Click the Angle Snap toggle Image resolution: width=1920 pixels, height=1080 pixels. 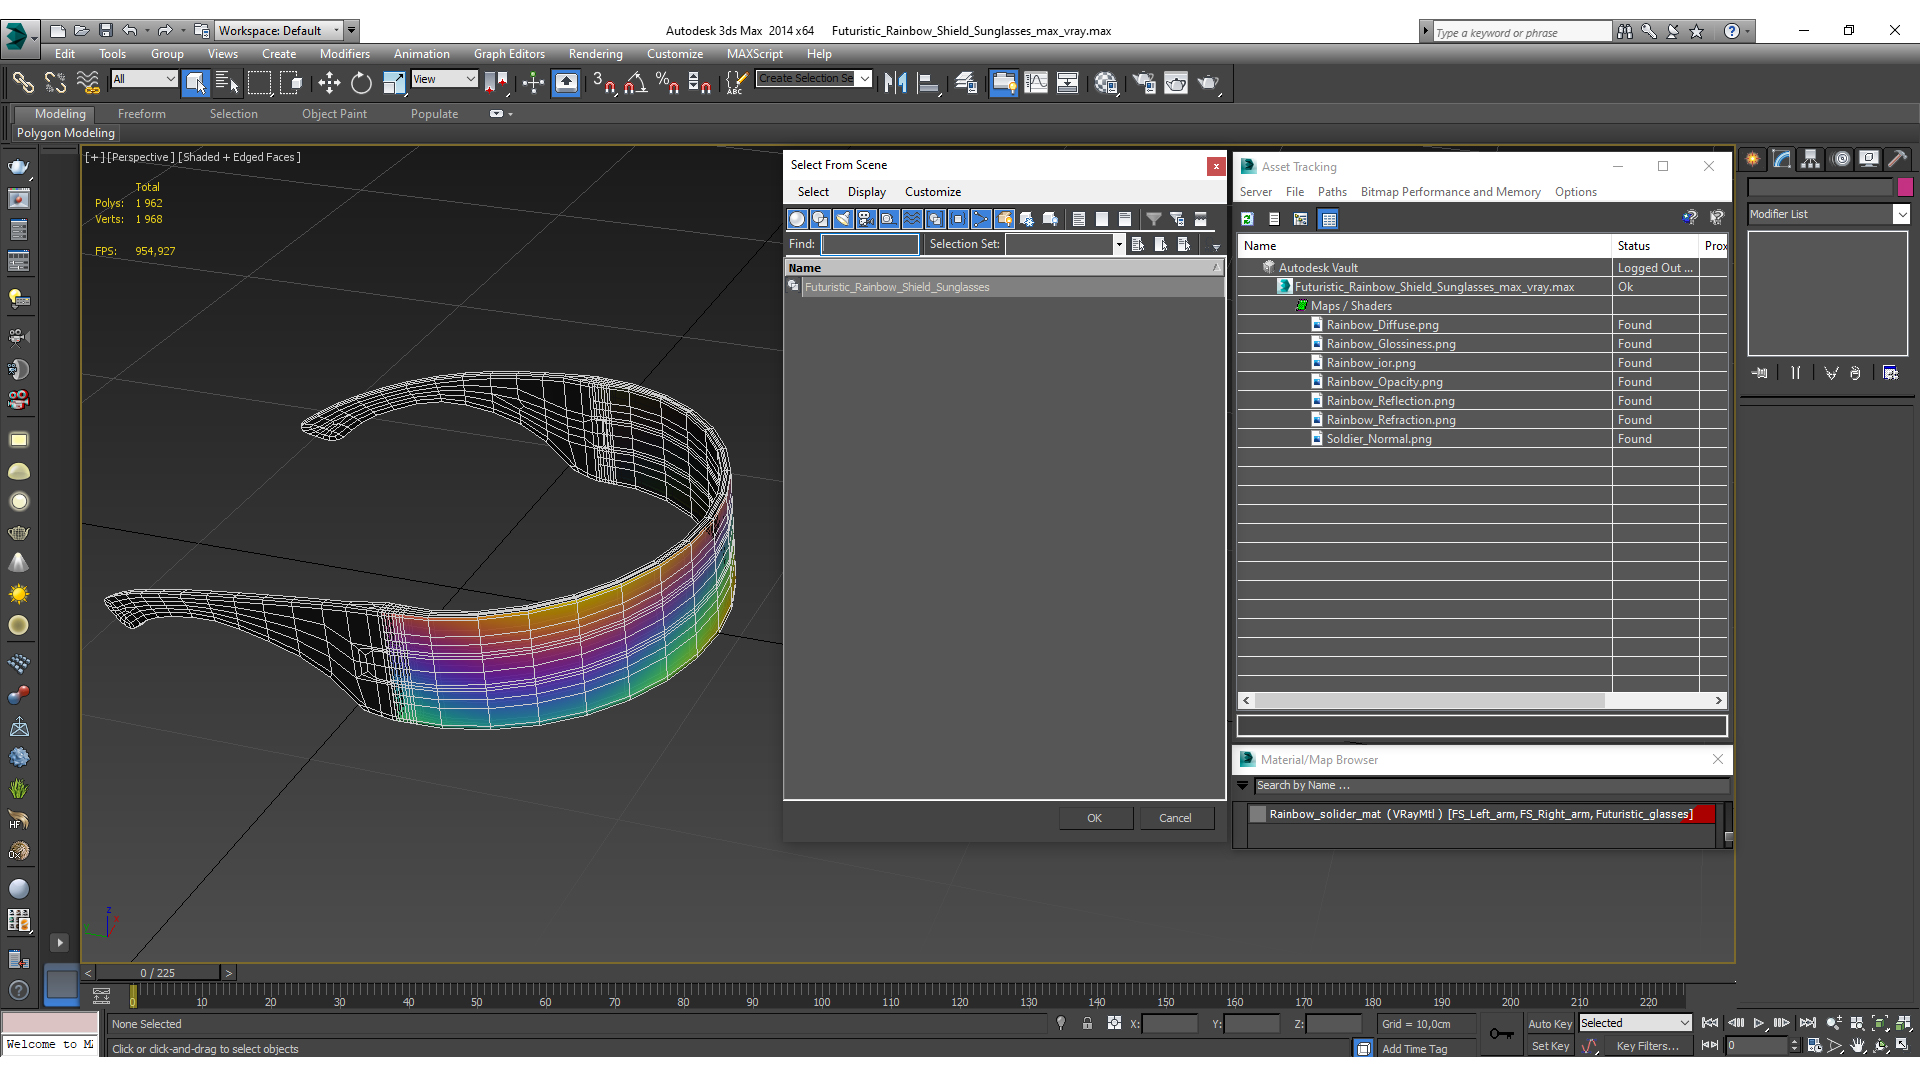coord(635,83)
